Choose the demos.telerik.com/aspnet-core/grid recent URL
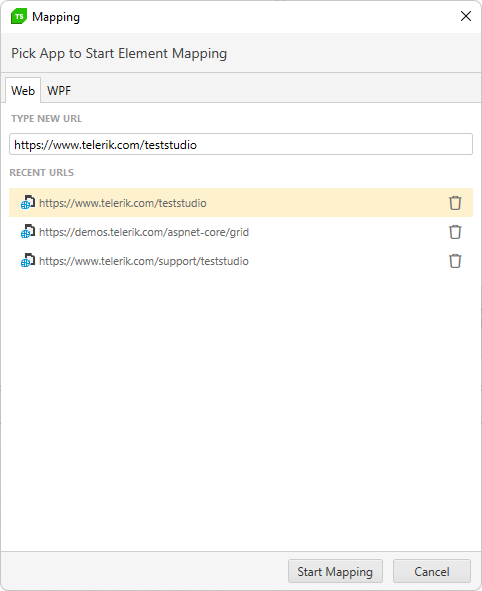482x591 pixels. 241,232
